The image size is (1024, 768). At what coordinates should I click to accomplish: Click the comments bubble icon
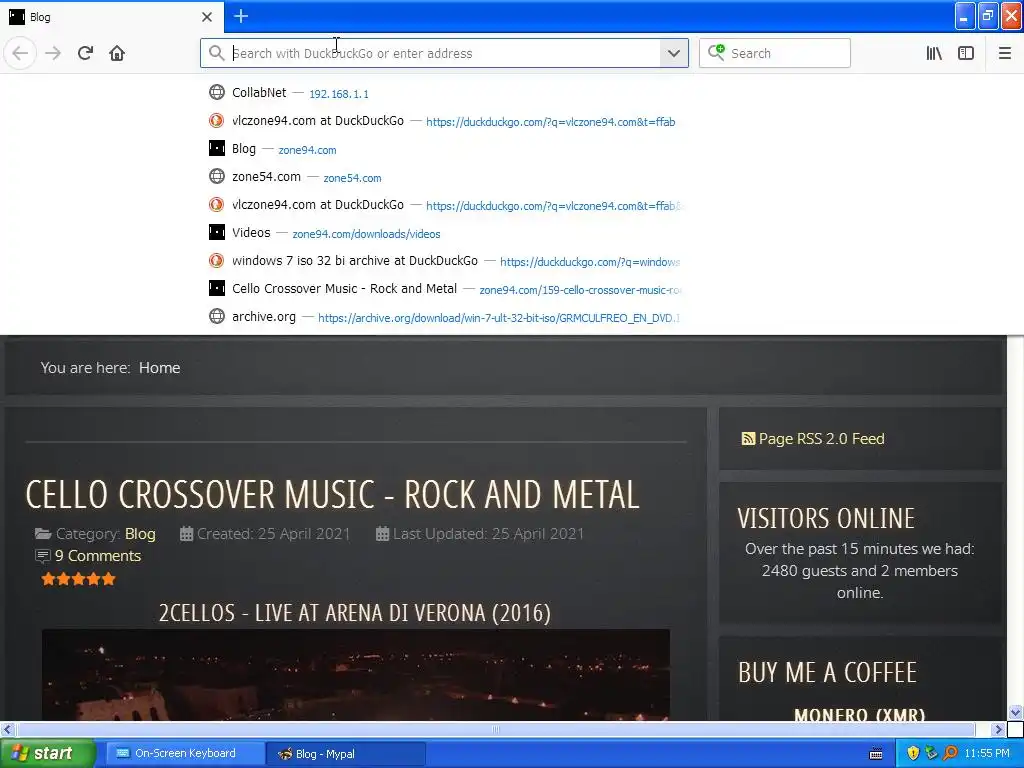(42, 556)
